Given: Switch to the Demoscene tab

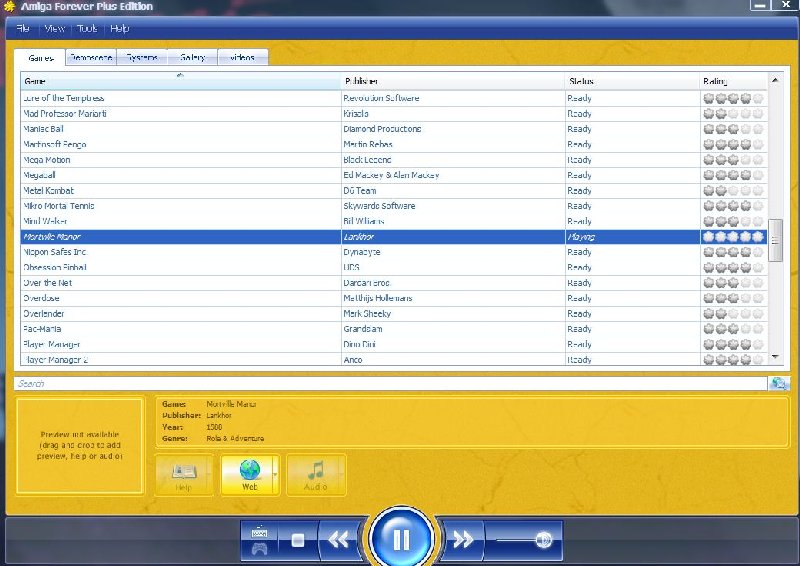Looking at the screenshot, I should (x=91, y=57).
